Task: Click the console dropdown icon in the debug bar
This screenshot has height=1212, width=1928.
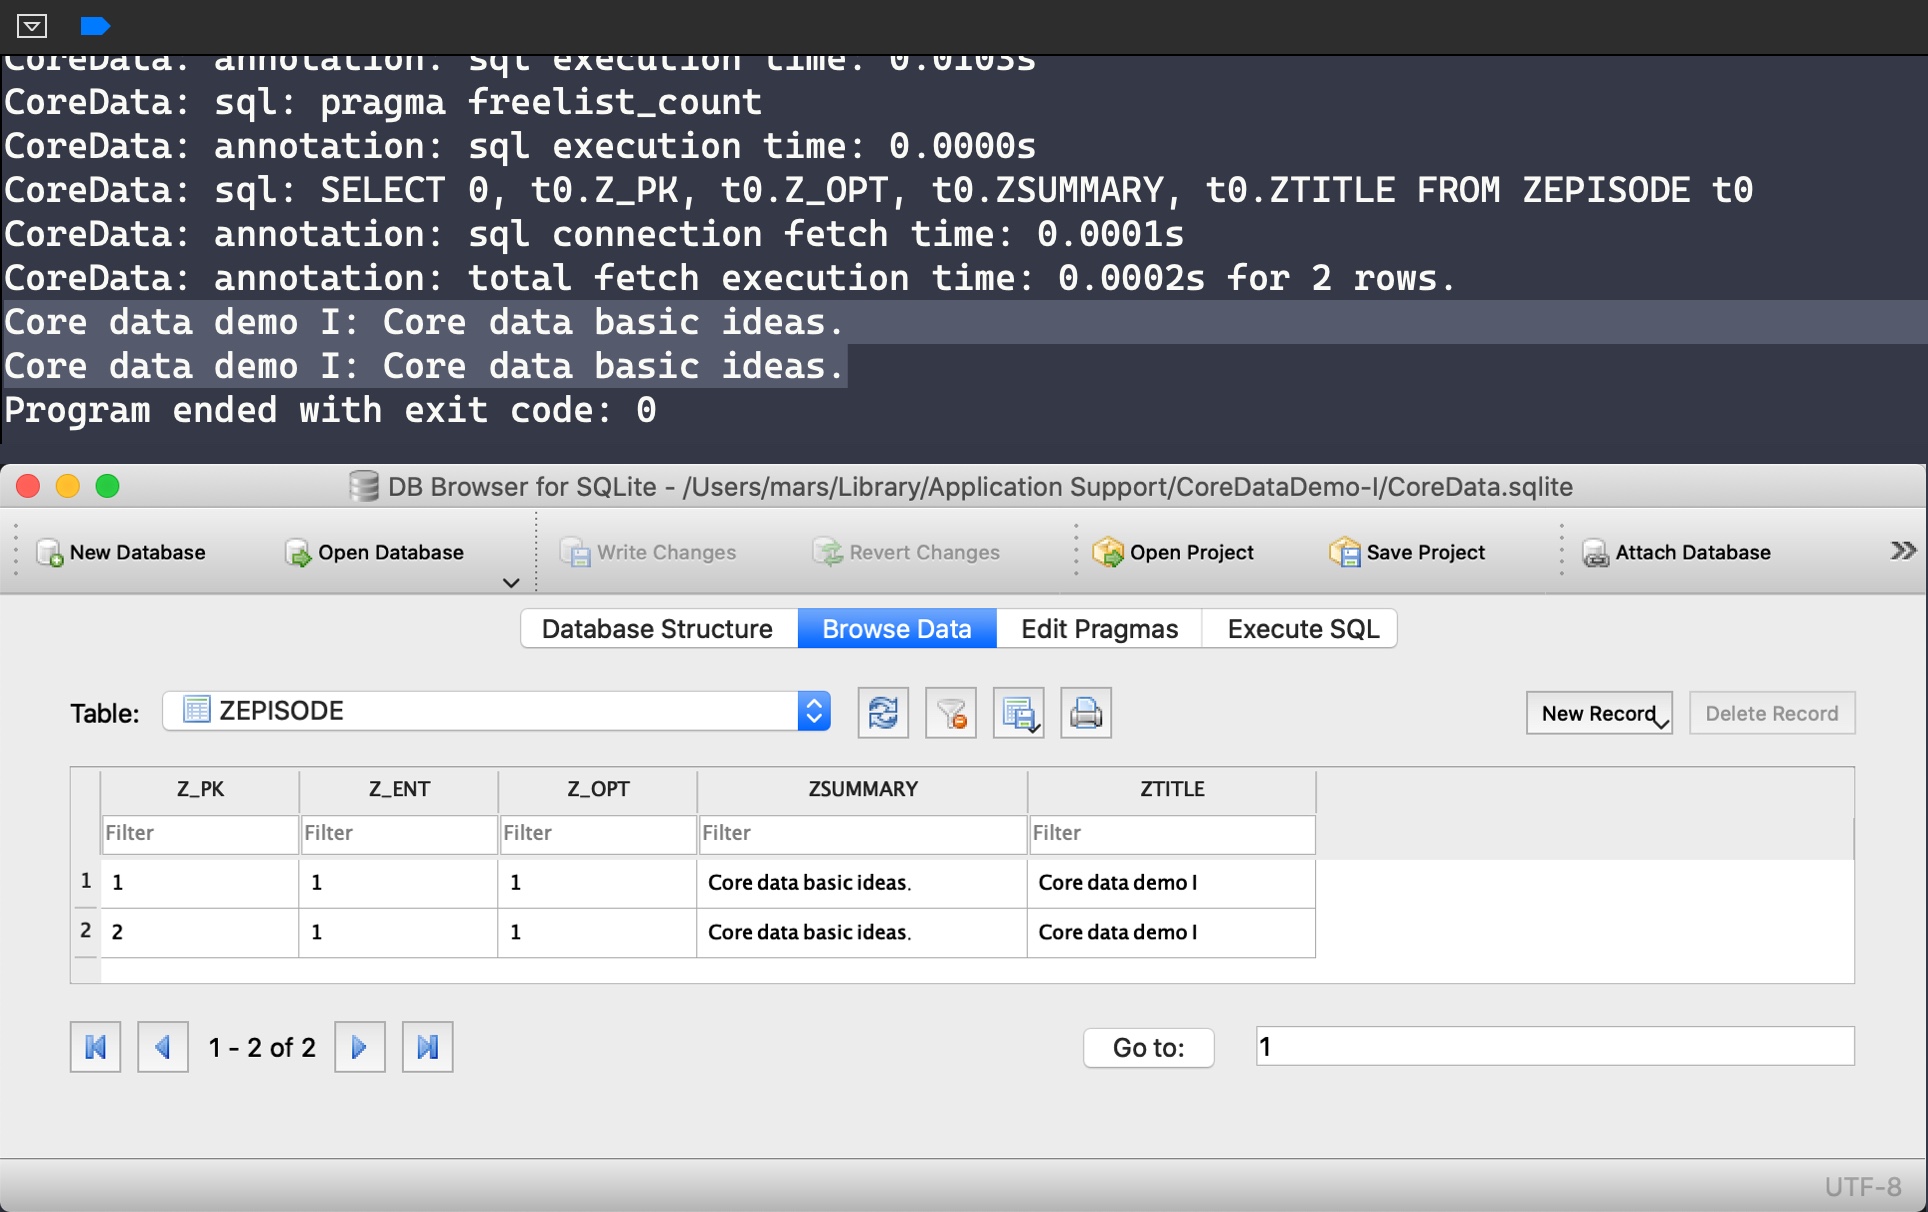Action: (32, 26)
